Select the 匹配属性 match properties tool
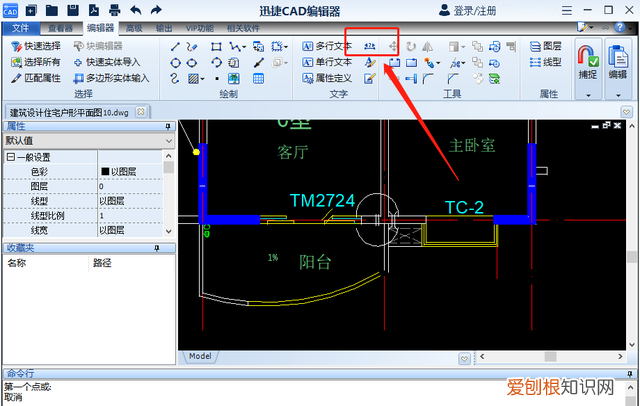 point(36,77)
